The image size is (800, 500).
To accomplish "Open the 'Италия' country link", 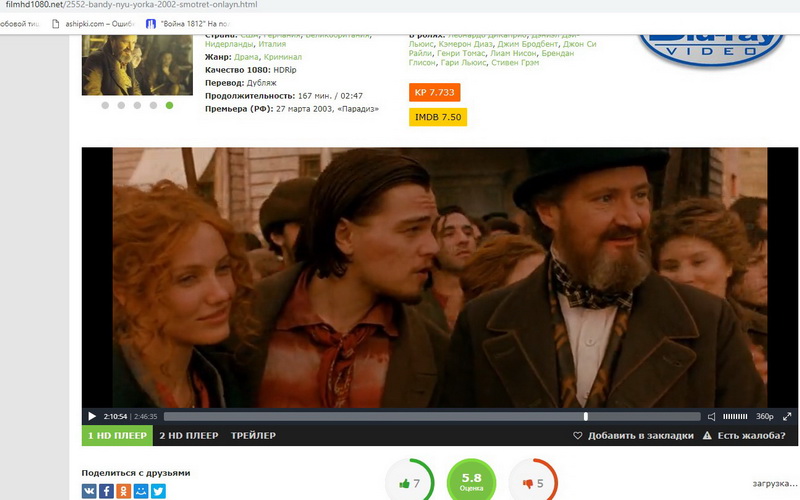I will (x=272, y=44).
